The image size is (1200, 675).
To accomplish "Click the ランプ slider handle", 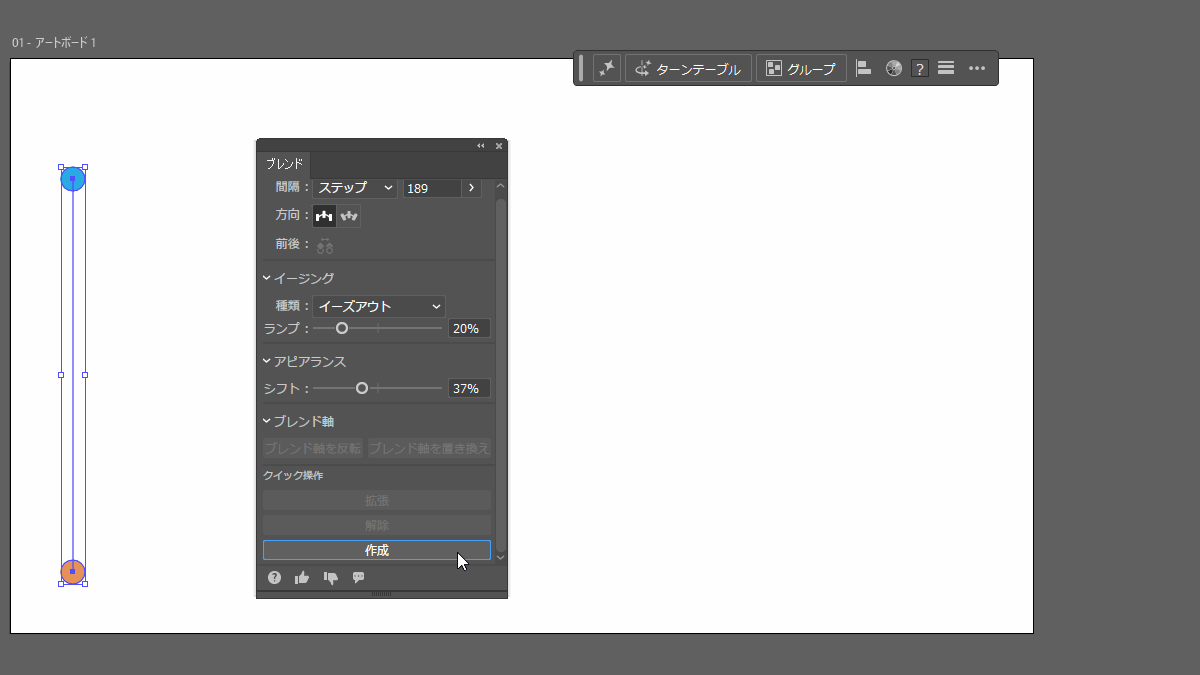I will click(342, 328).
